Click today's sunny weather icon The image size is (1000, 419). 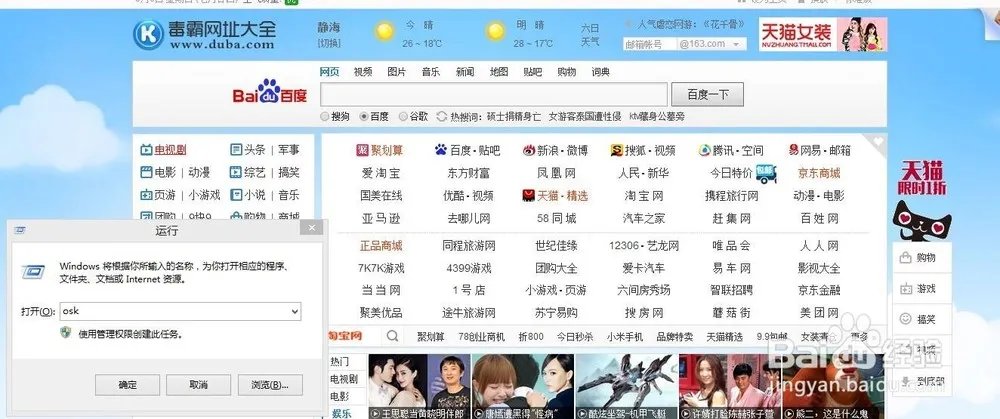(x=385, y=31)
